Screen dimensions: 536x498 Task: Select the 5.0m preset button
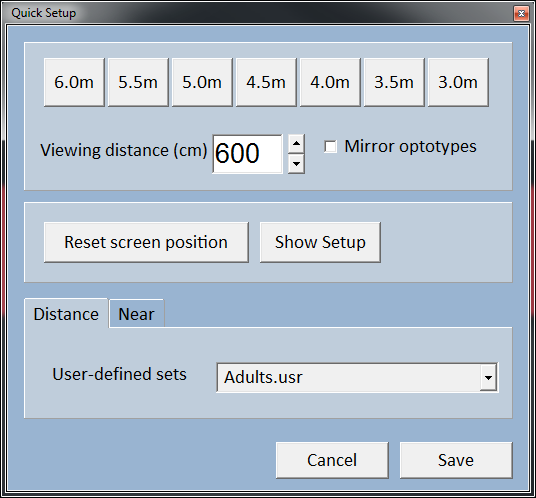point(202,82)
